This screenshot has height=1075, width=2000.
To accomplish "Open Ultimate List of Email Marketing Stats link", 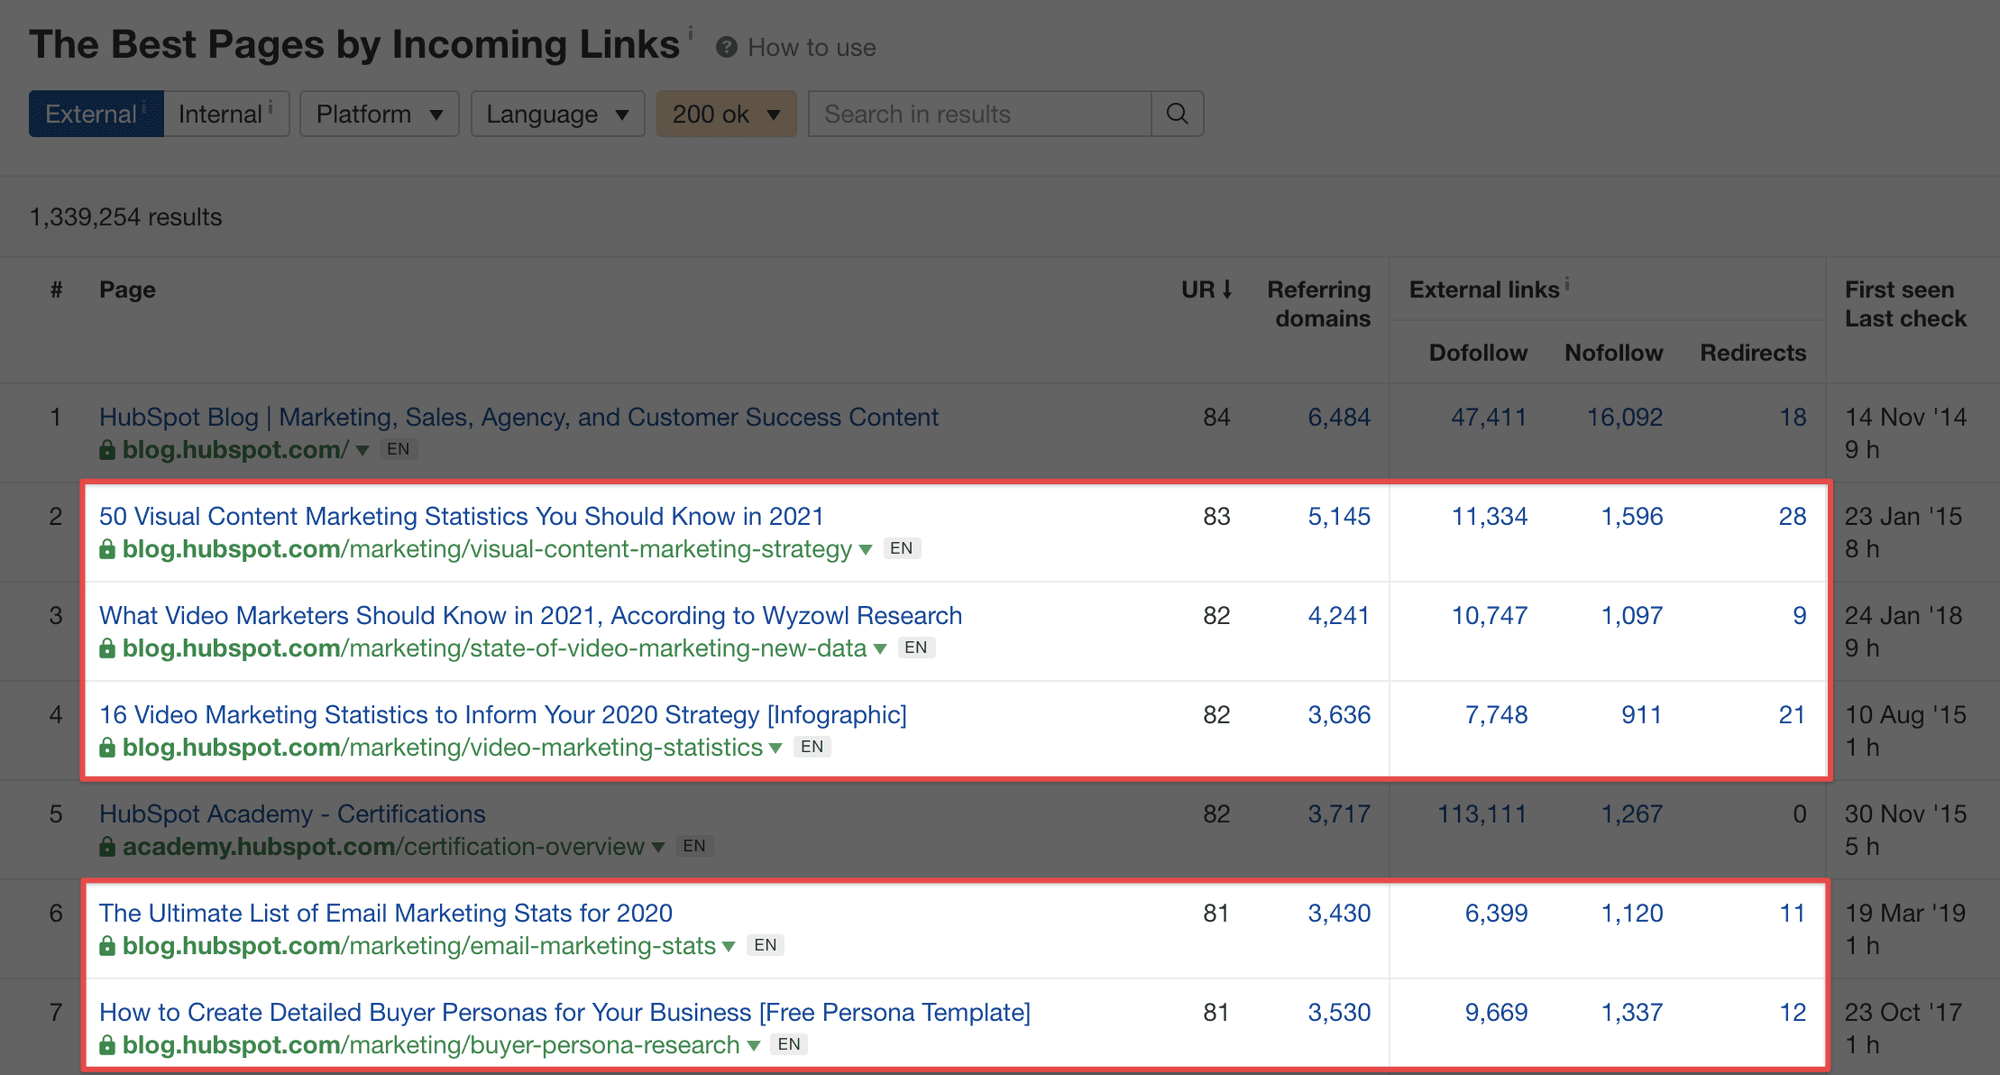I will click(x=386, y=913).
